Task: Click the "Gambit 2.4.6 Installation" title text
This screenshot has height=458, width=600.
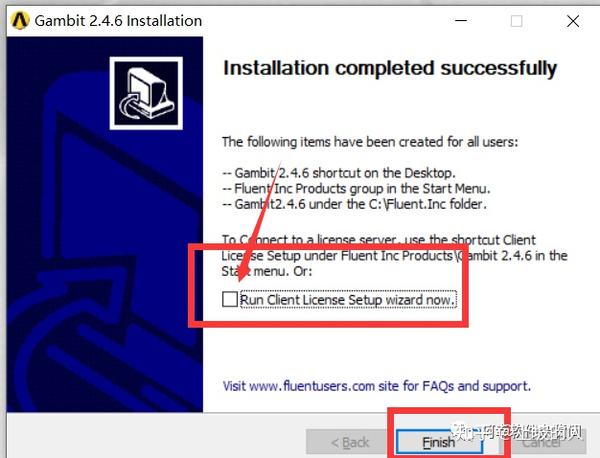Action: click(118, 21)
